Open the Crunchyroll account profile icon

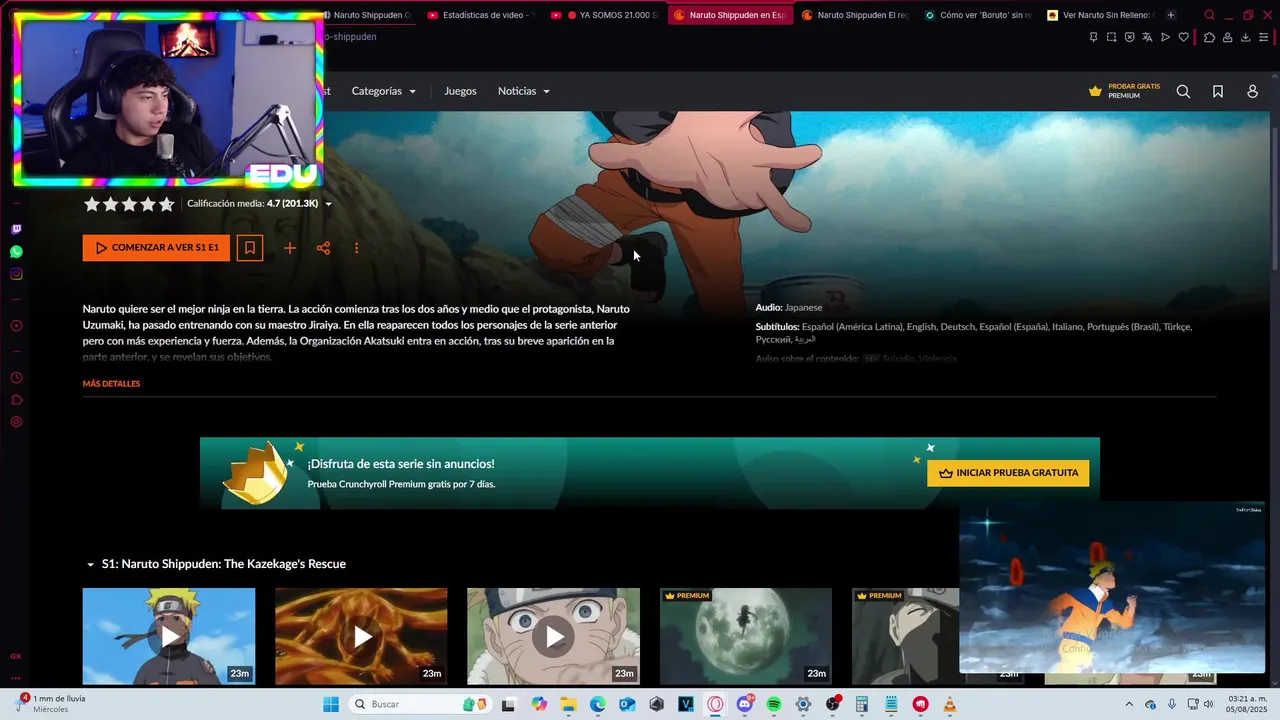point(1252,91)
